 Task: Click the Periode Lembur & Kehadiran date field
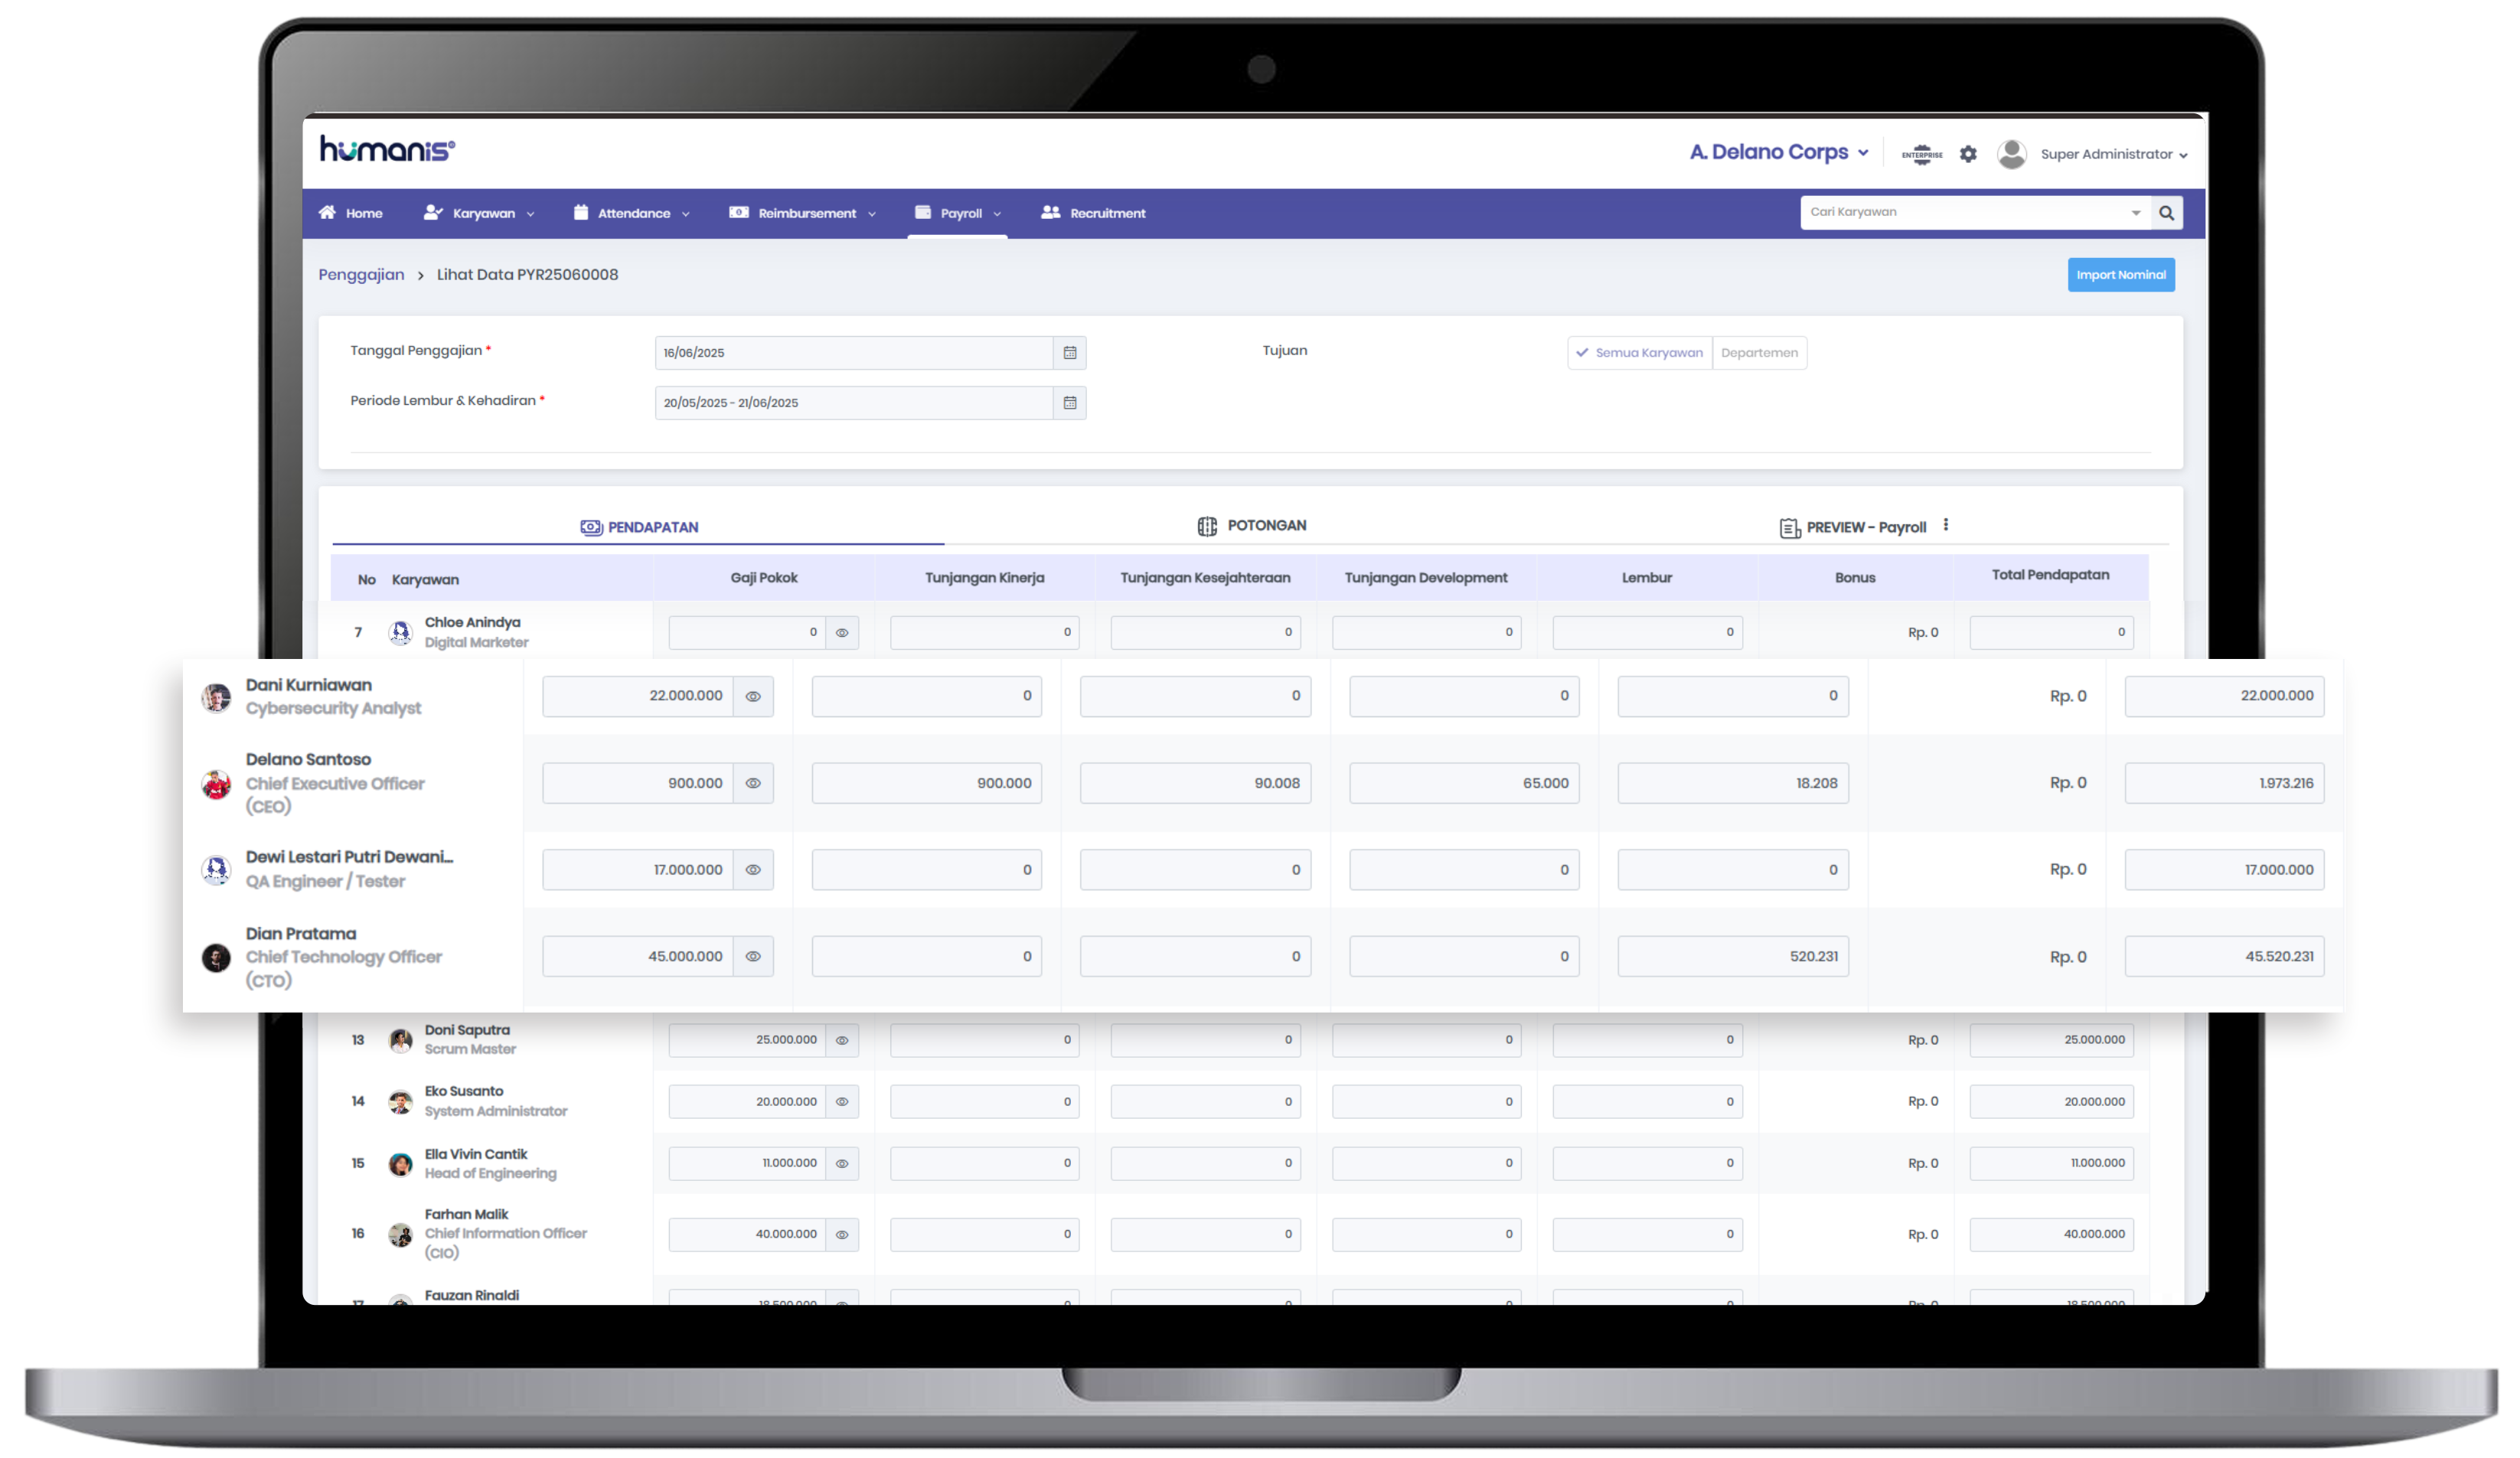(854, 403)
